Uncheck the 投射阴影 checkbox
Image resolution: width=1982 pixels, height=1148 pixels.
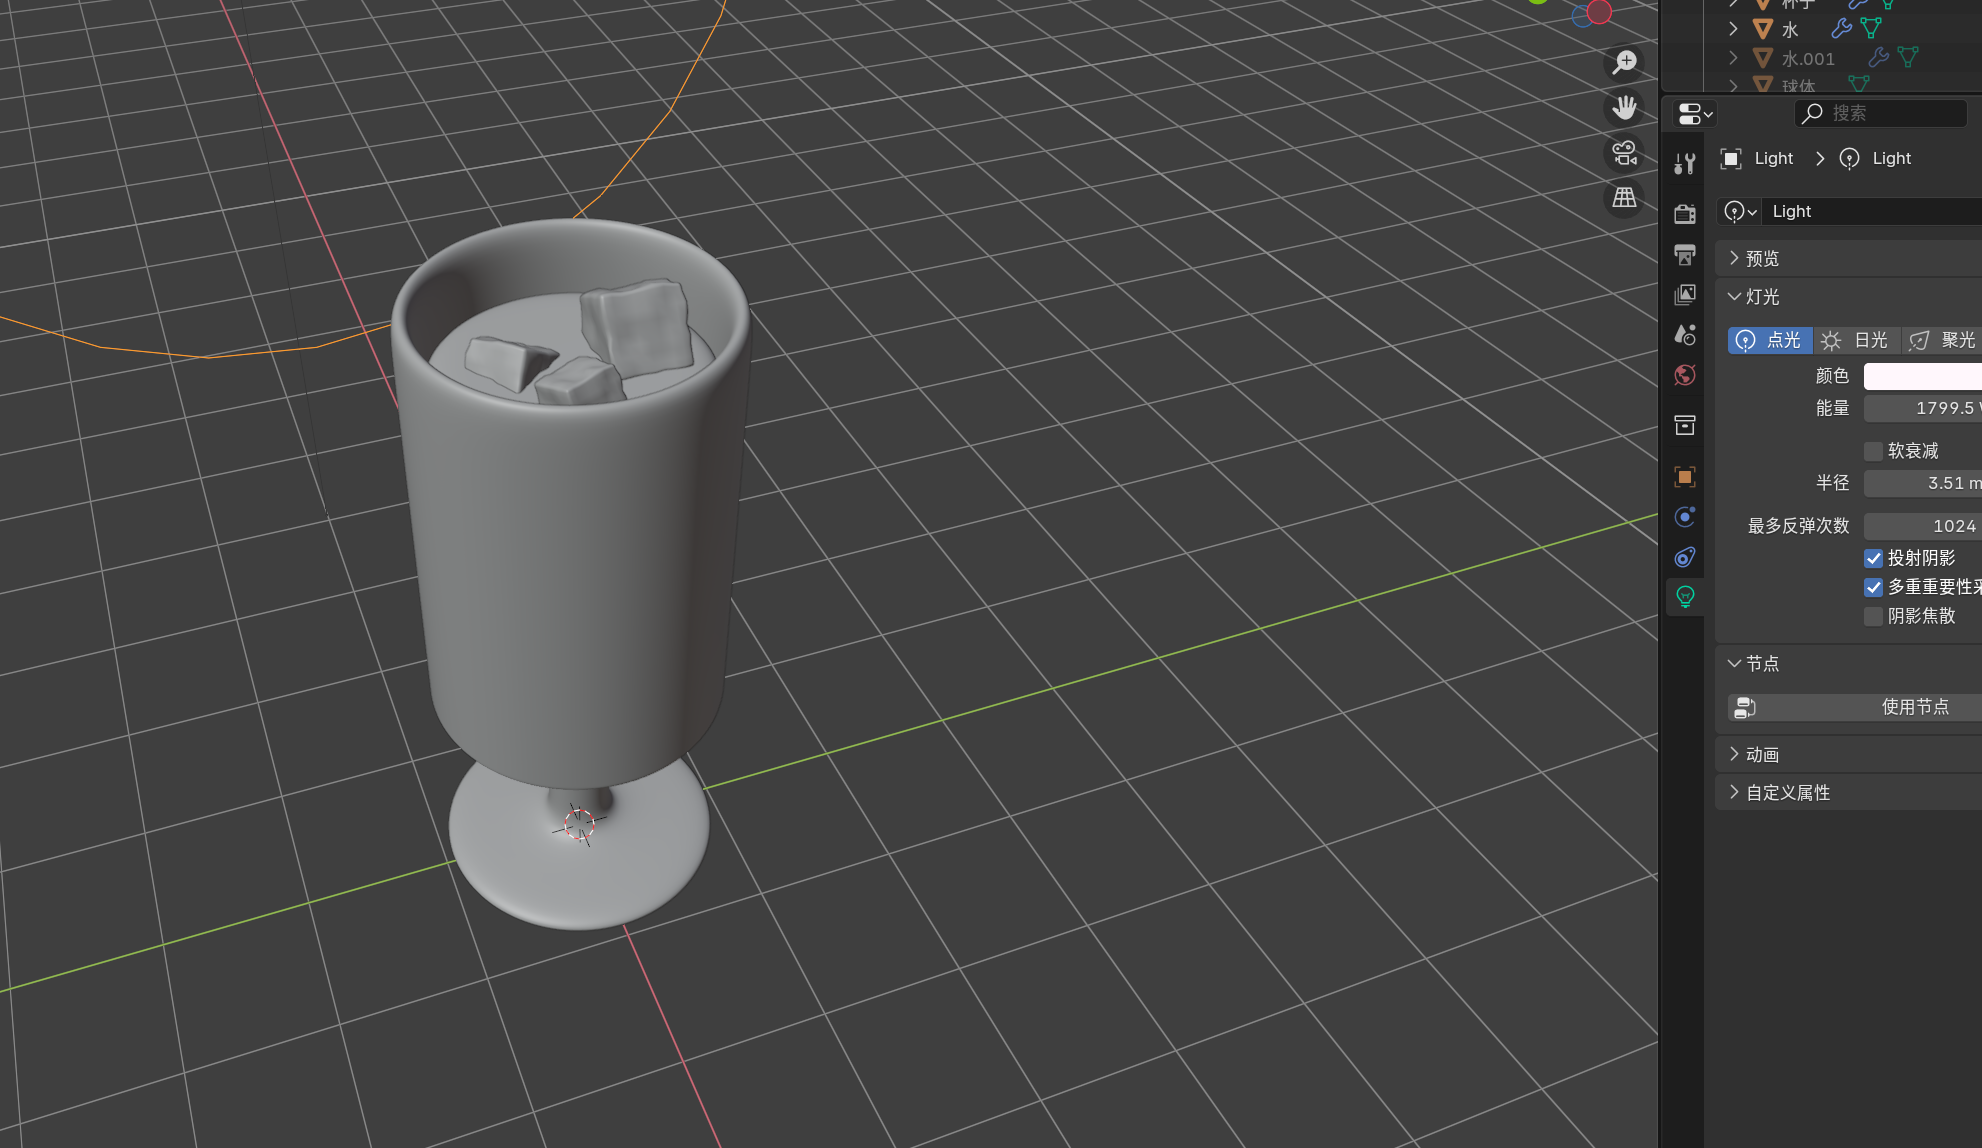[x=1874, y=558]
